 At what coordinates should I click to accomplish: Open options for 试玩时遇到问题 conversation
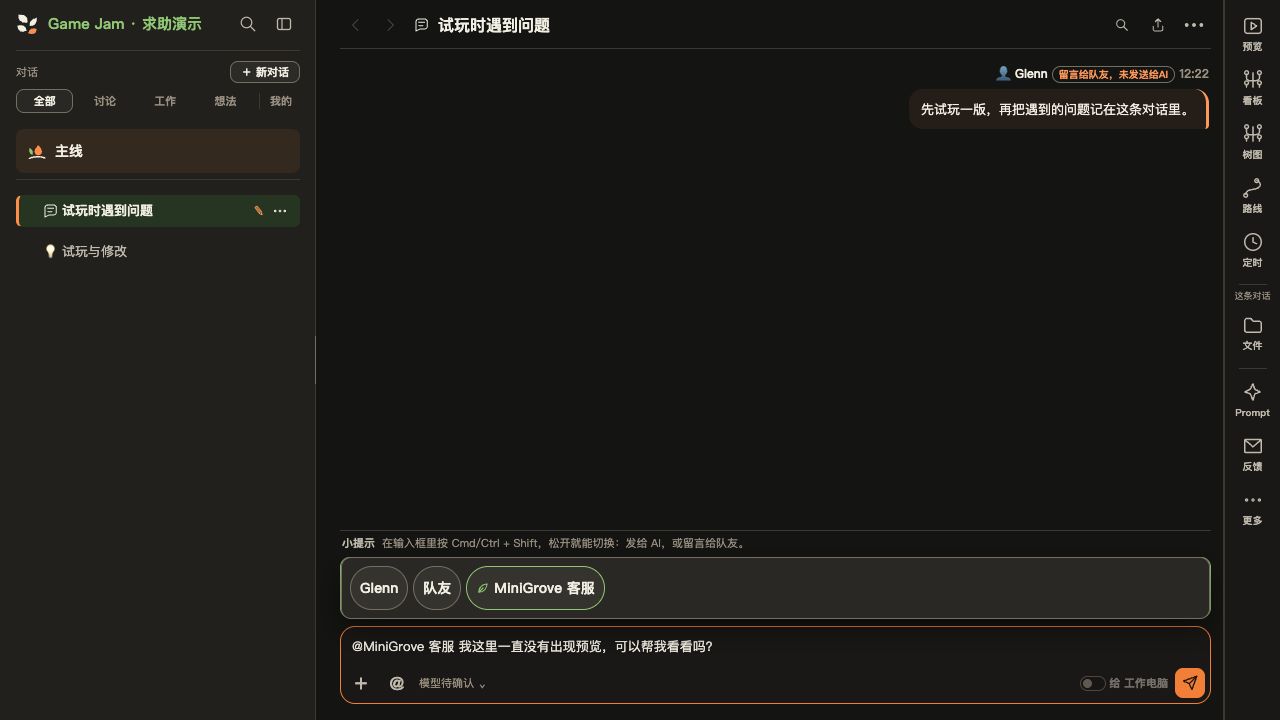(x=280, y=211)
